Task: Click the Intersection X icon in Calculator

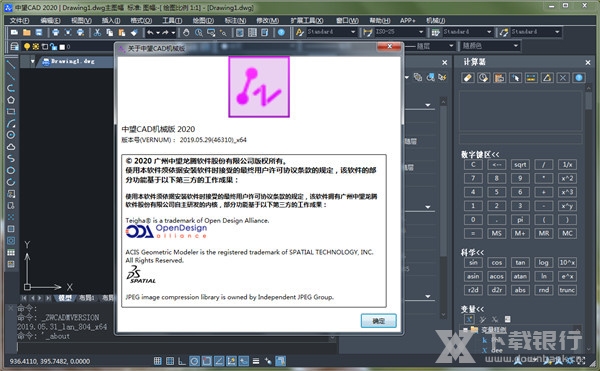Action: pyautogui.click(x=563, y=78)
